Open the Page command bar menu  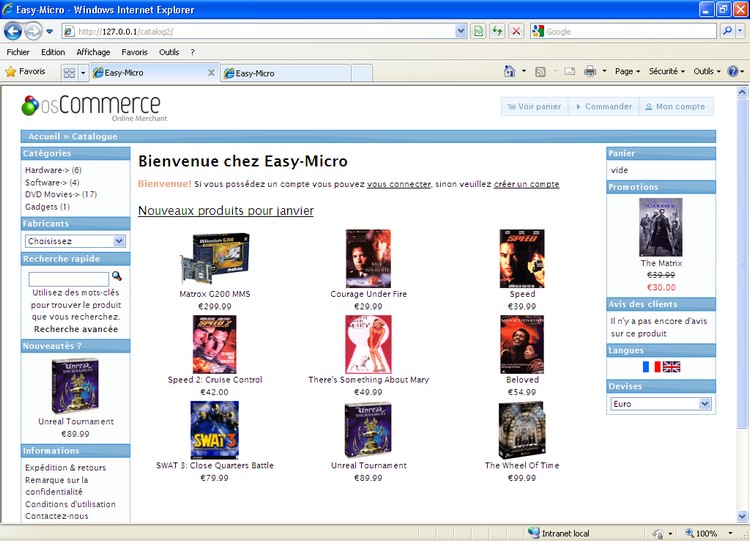click(x=627, y=71)
